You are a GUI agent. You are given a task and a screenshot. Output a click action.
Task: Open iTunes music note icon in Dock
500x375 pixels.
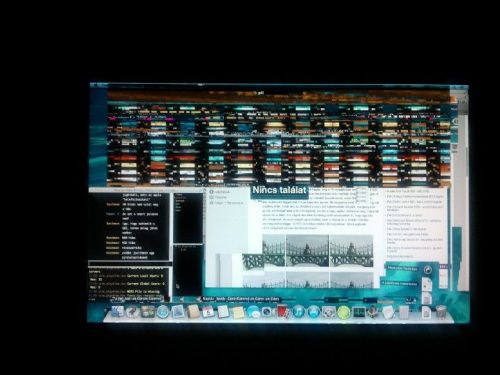[298, 312]
